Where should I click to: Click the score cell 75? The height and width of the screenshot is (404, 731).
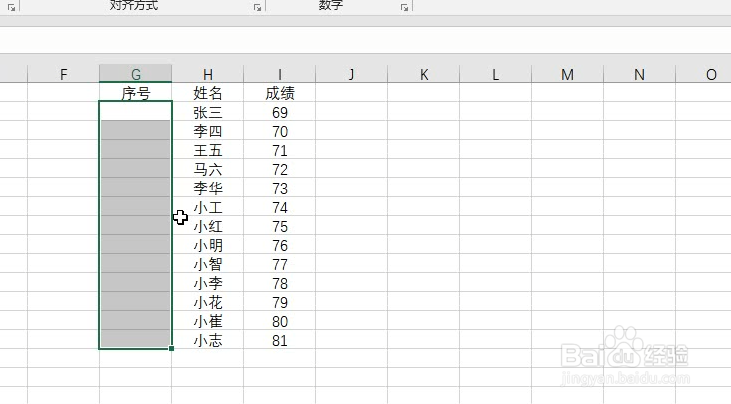coord(280,226)
